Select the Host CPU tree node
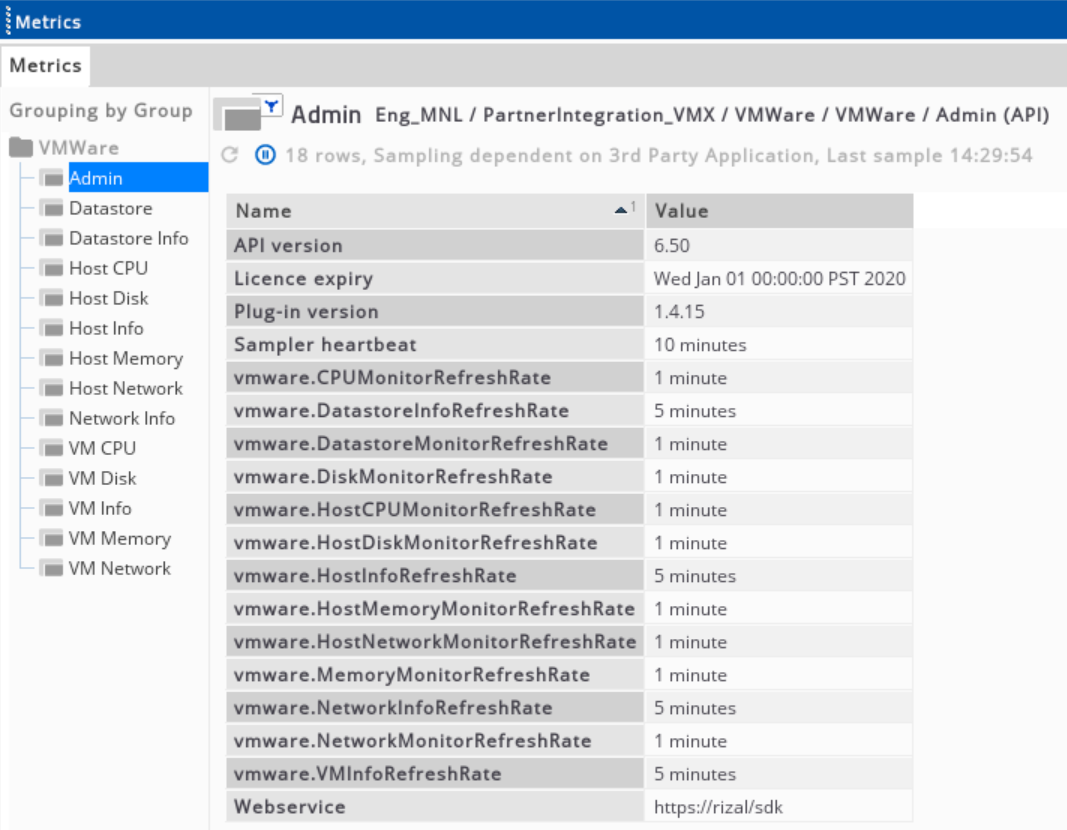The height and width of the screenshot is (830, 1067). pyautogui.click(x=108, y=268)
